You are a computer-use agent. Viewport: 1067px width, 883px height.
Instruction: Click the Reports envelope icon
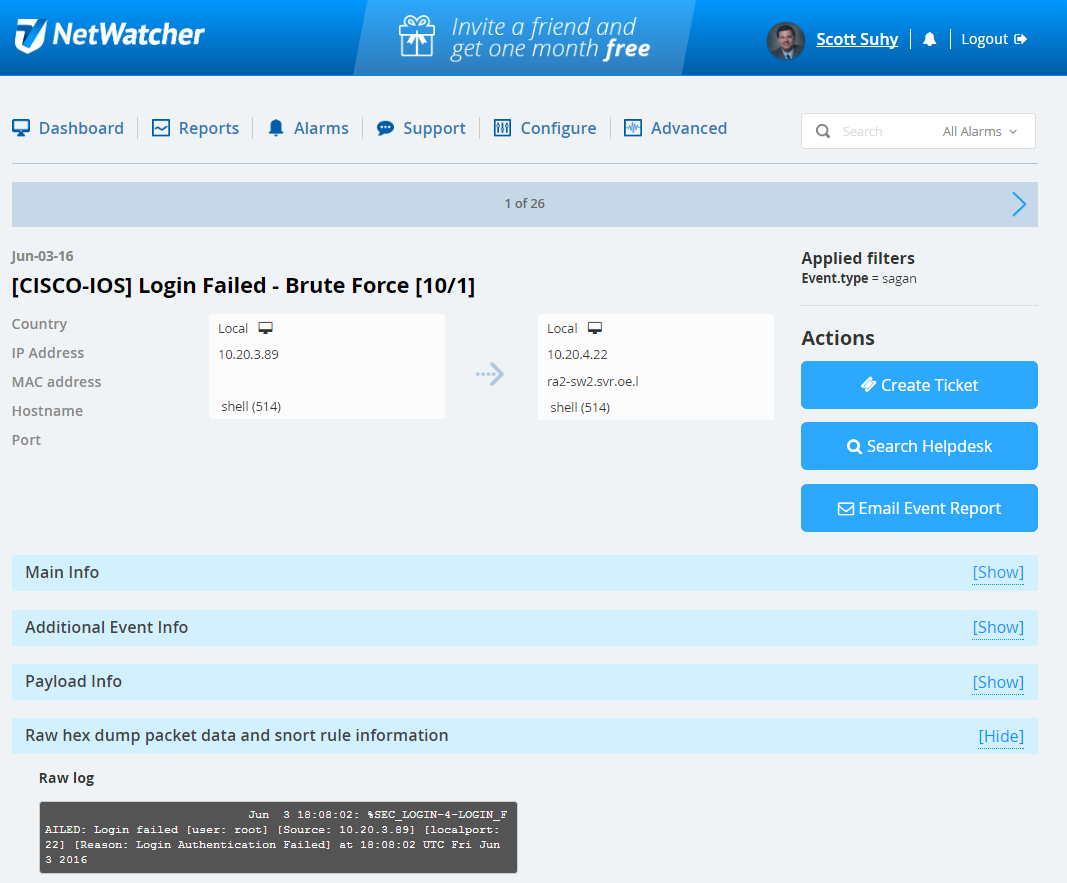tap(161, 127)
